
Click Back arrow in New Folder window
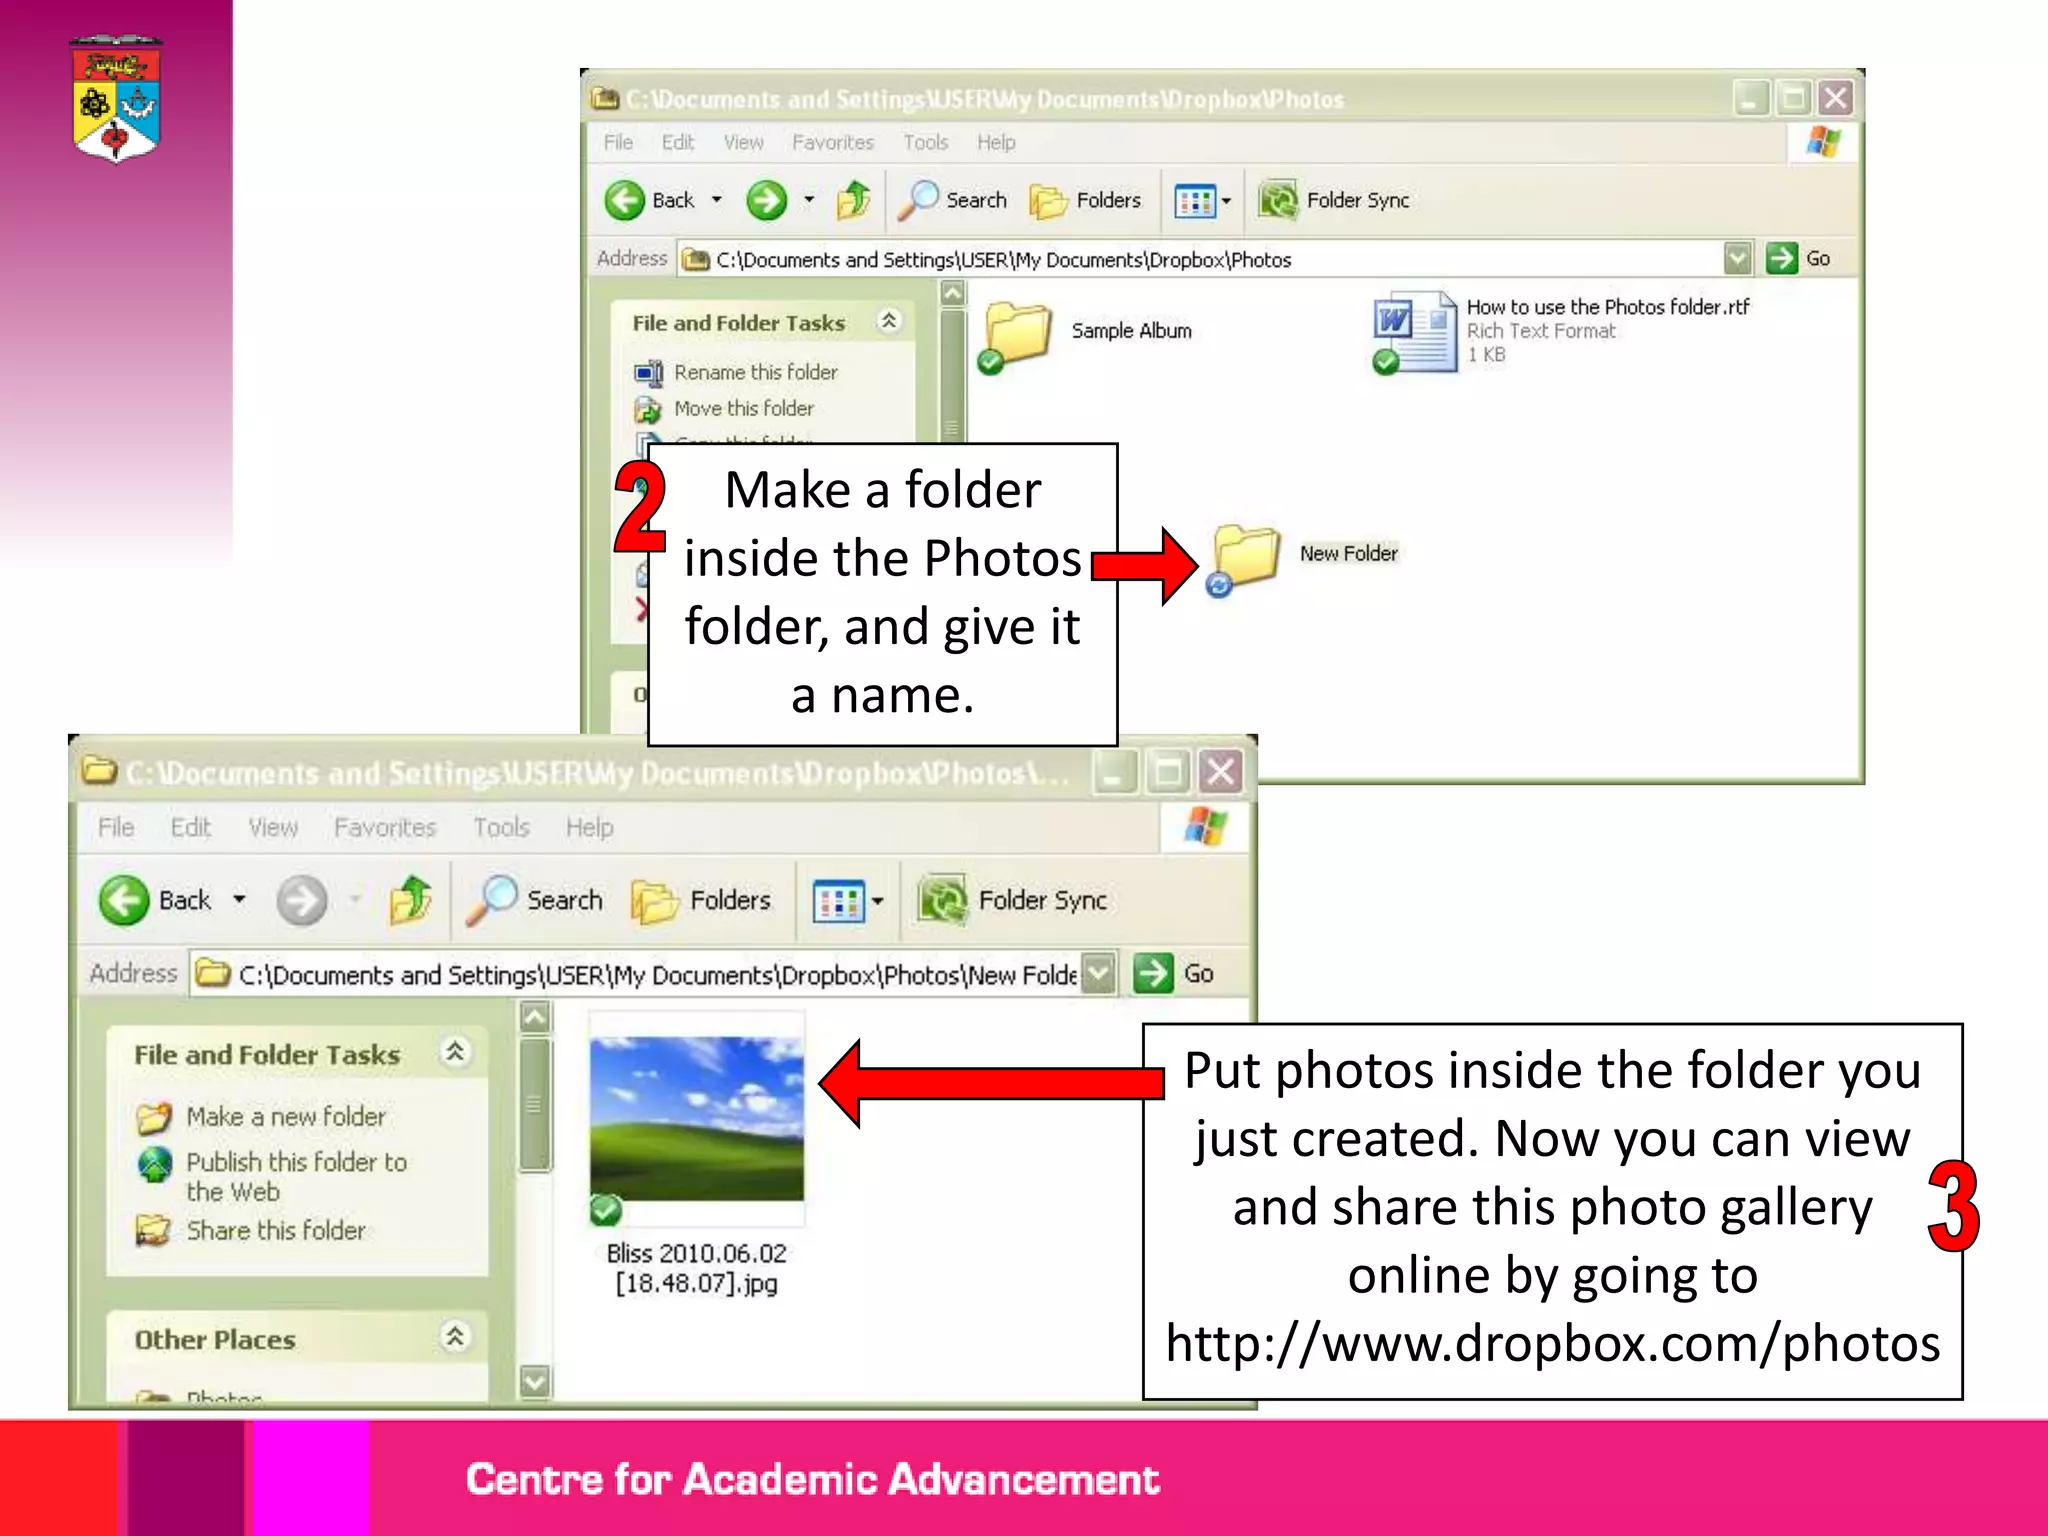coord(125,900)
